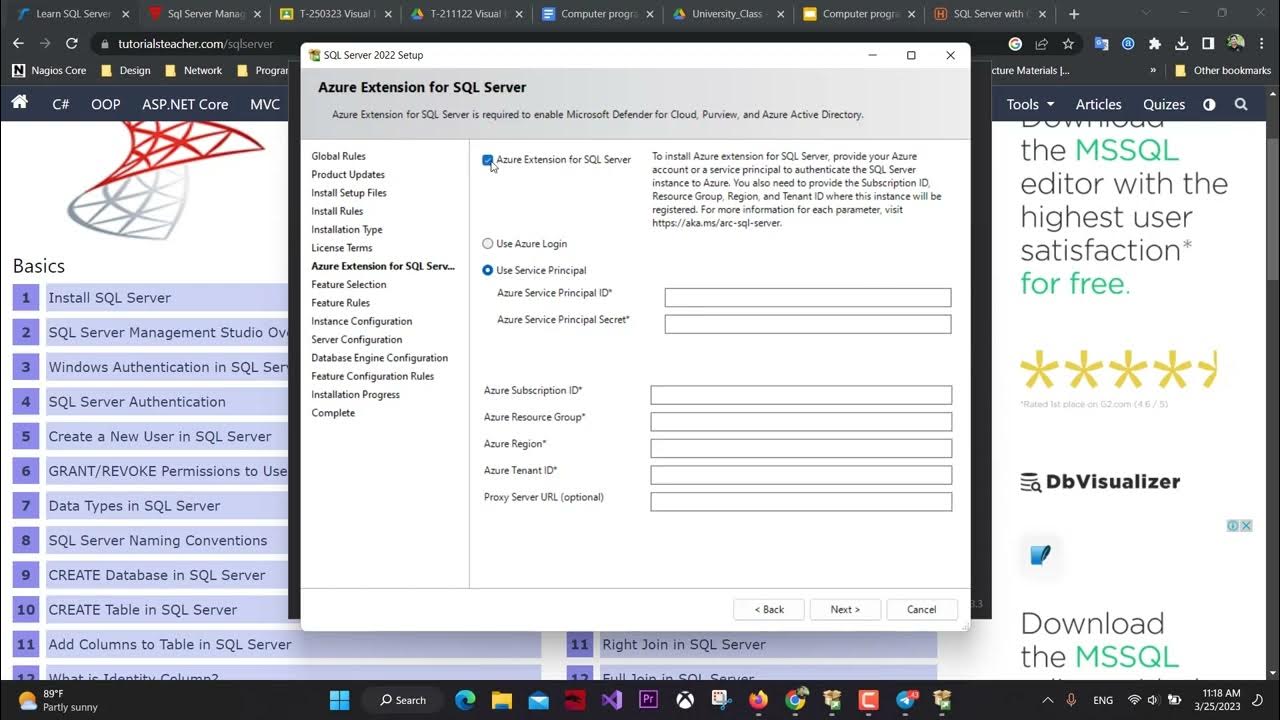
Task: Open Xbox app from taskbar
Action: click(685, 699)
